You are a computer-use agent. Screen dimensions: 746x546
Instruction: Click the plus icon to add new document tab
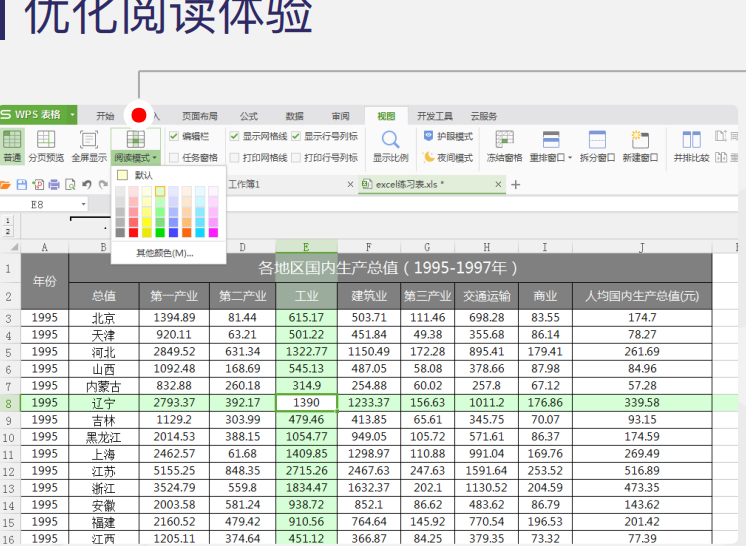coord(516,185)
